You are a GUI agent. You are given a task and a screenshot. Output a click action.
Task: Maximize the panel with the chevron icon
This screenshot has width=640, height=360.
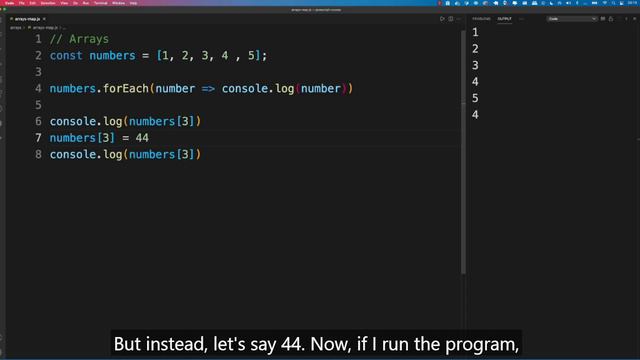click(627, 19)
